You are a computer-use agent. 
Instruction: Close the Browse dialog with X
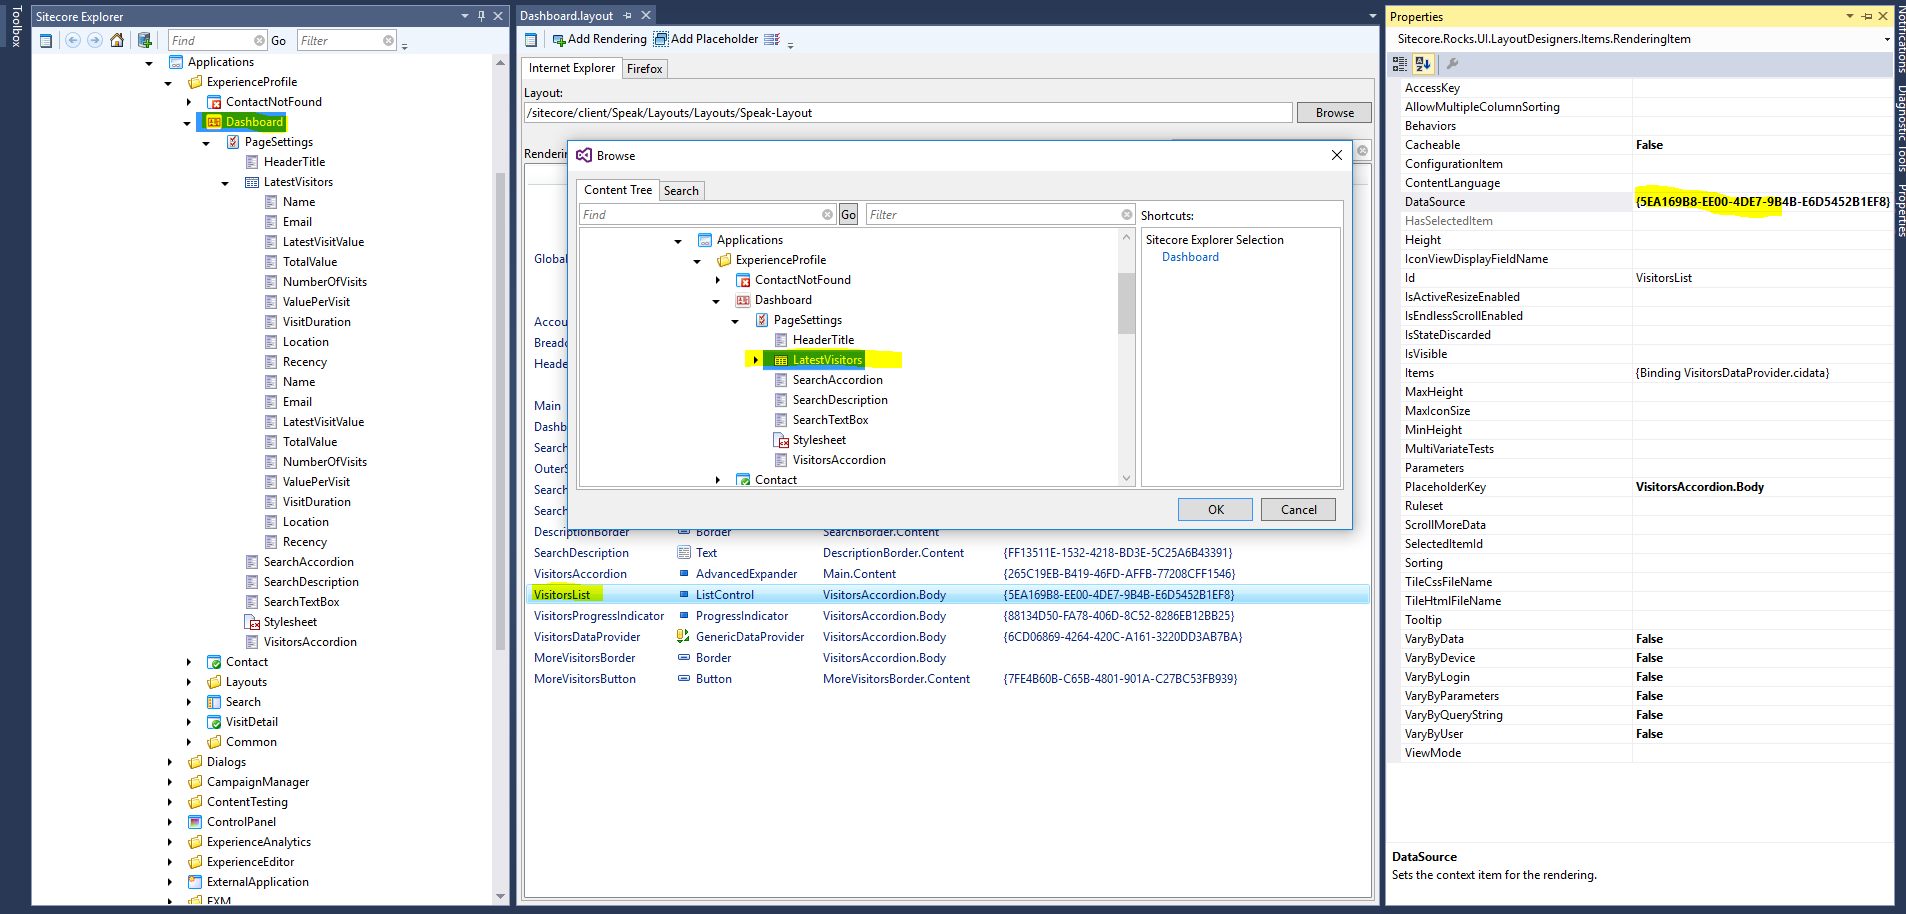(1337, 155)
